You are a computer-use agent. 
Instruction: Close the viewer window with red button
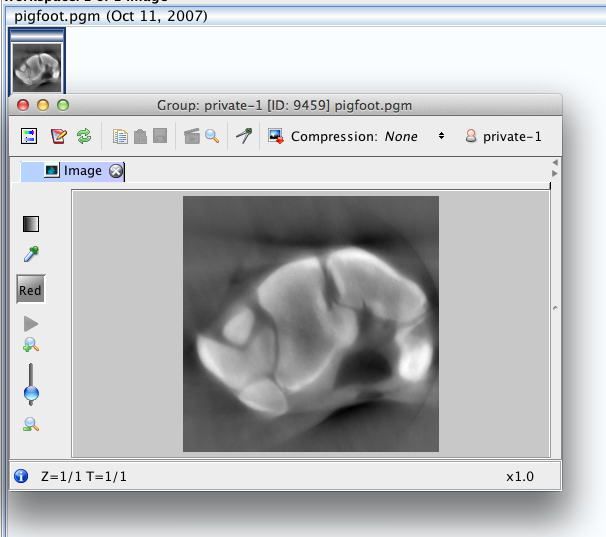coord(23,105)
